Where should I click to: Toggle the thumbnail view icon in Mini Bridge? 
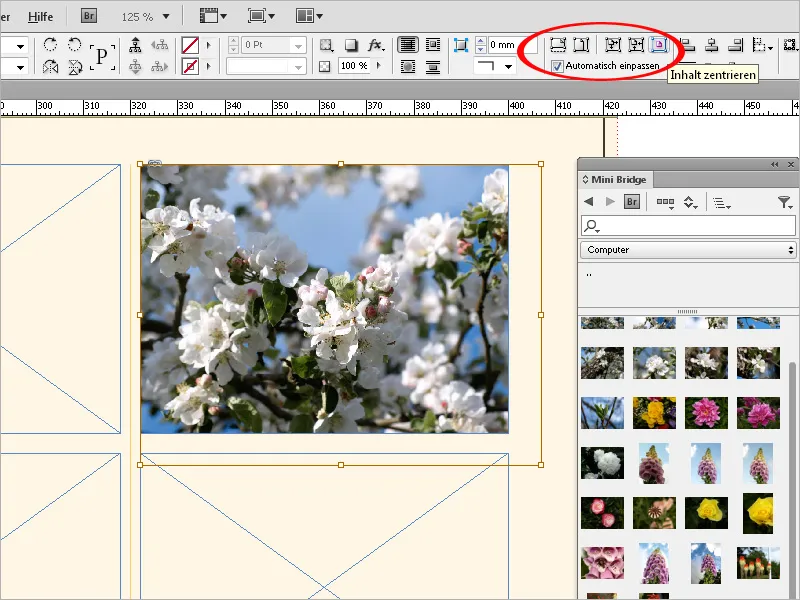[x=667, y=200]
